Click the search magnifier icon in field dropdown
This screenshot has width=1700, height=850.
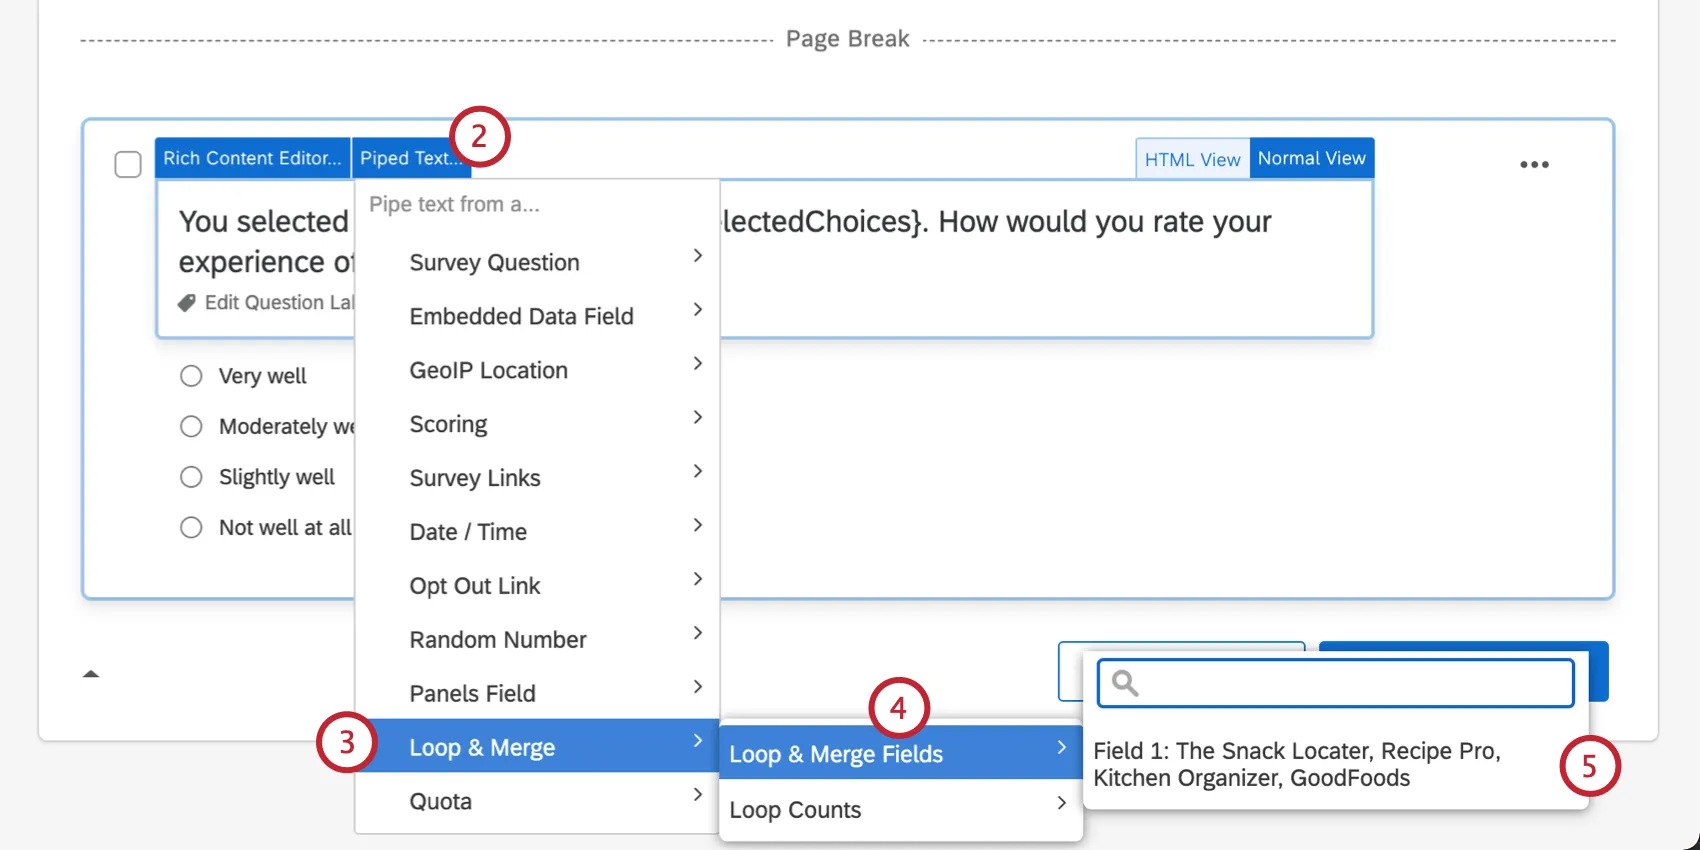tap(1124, 683)
